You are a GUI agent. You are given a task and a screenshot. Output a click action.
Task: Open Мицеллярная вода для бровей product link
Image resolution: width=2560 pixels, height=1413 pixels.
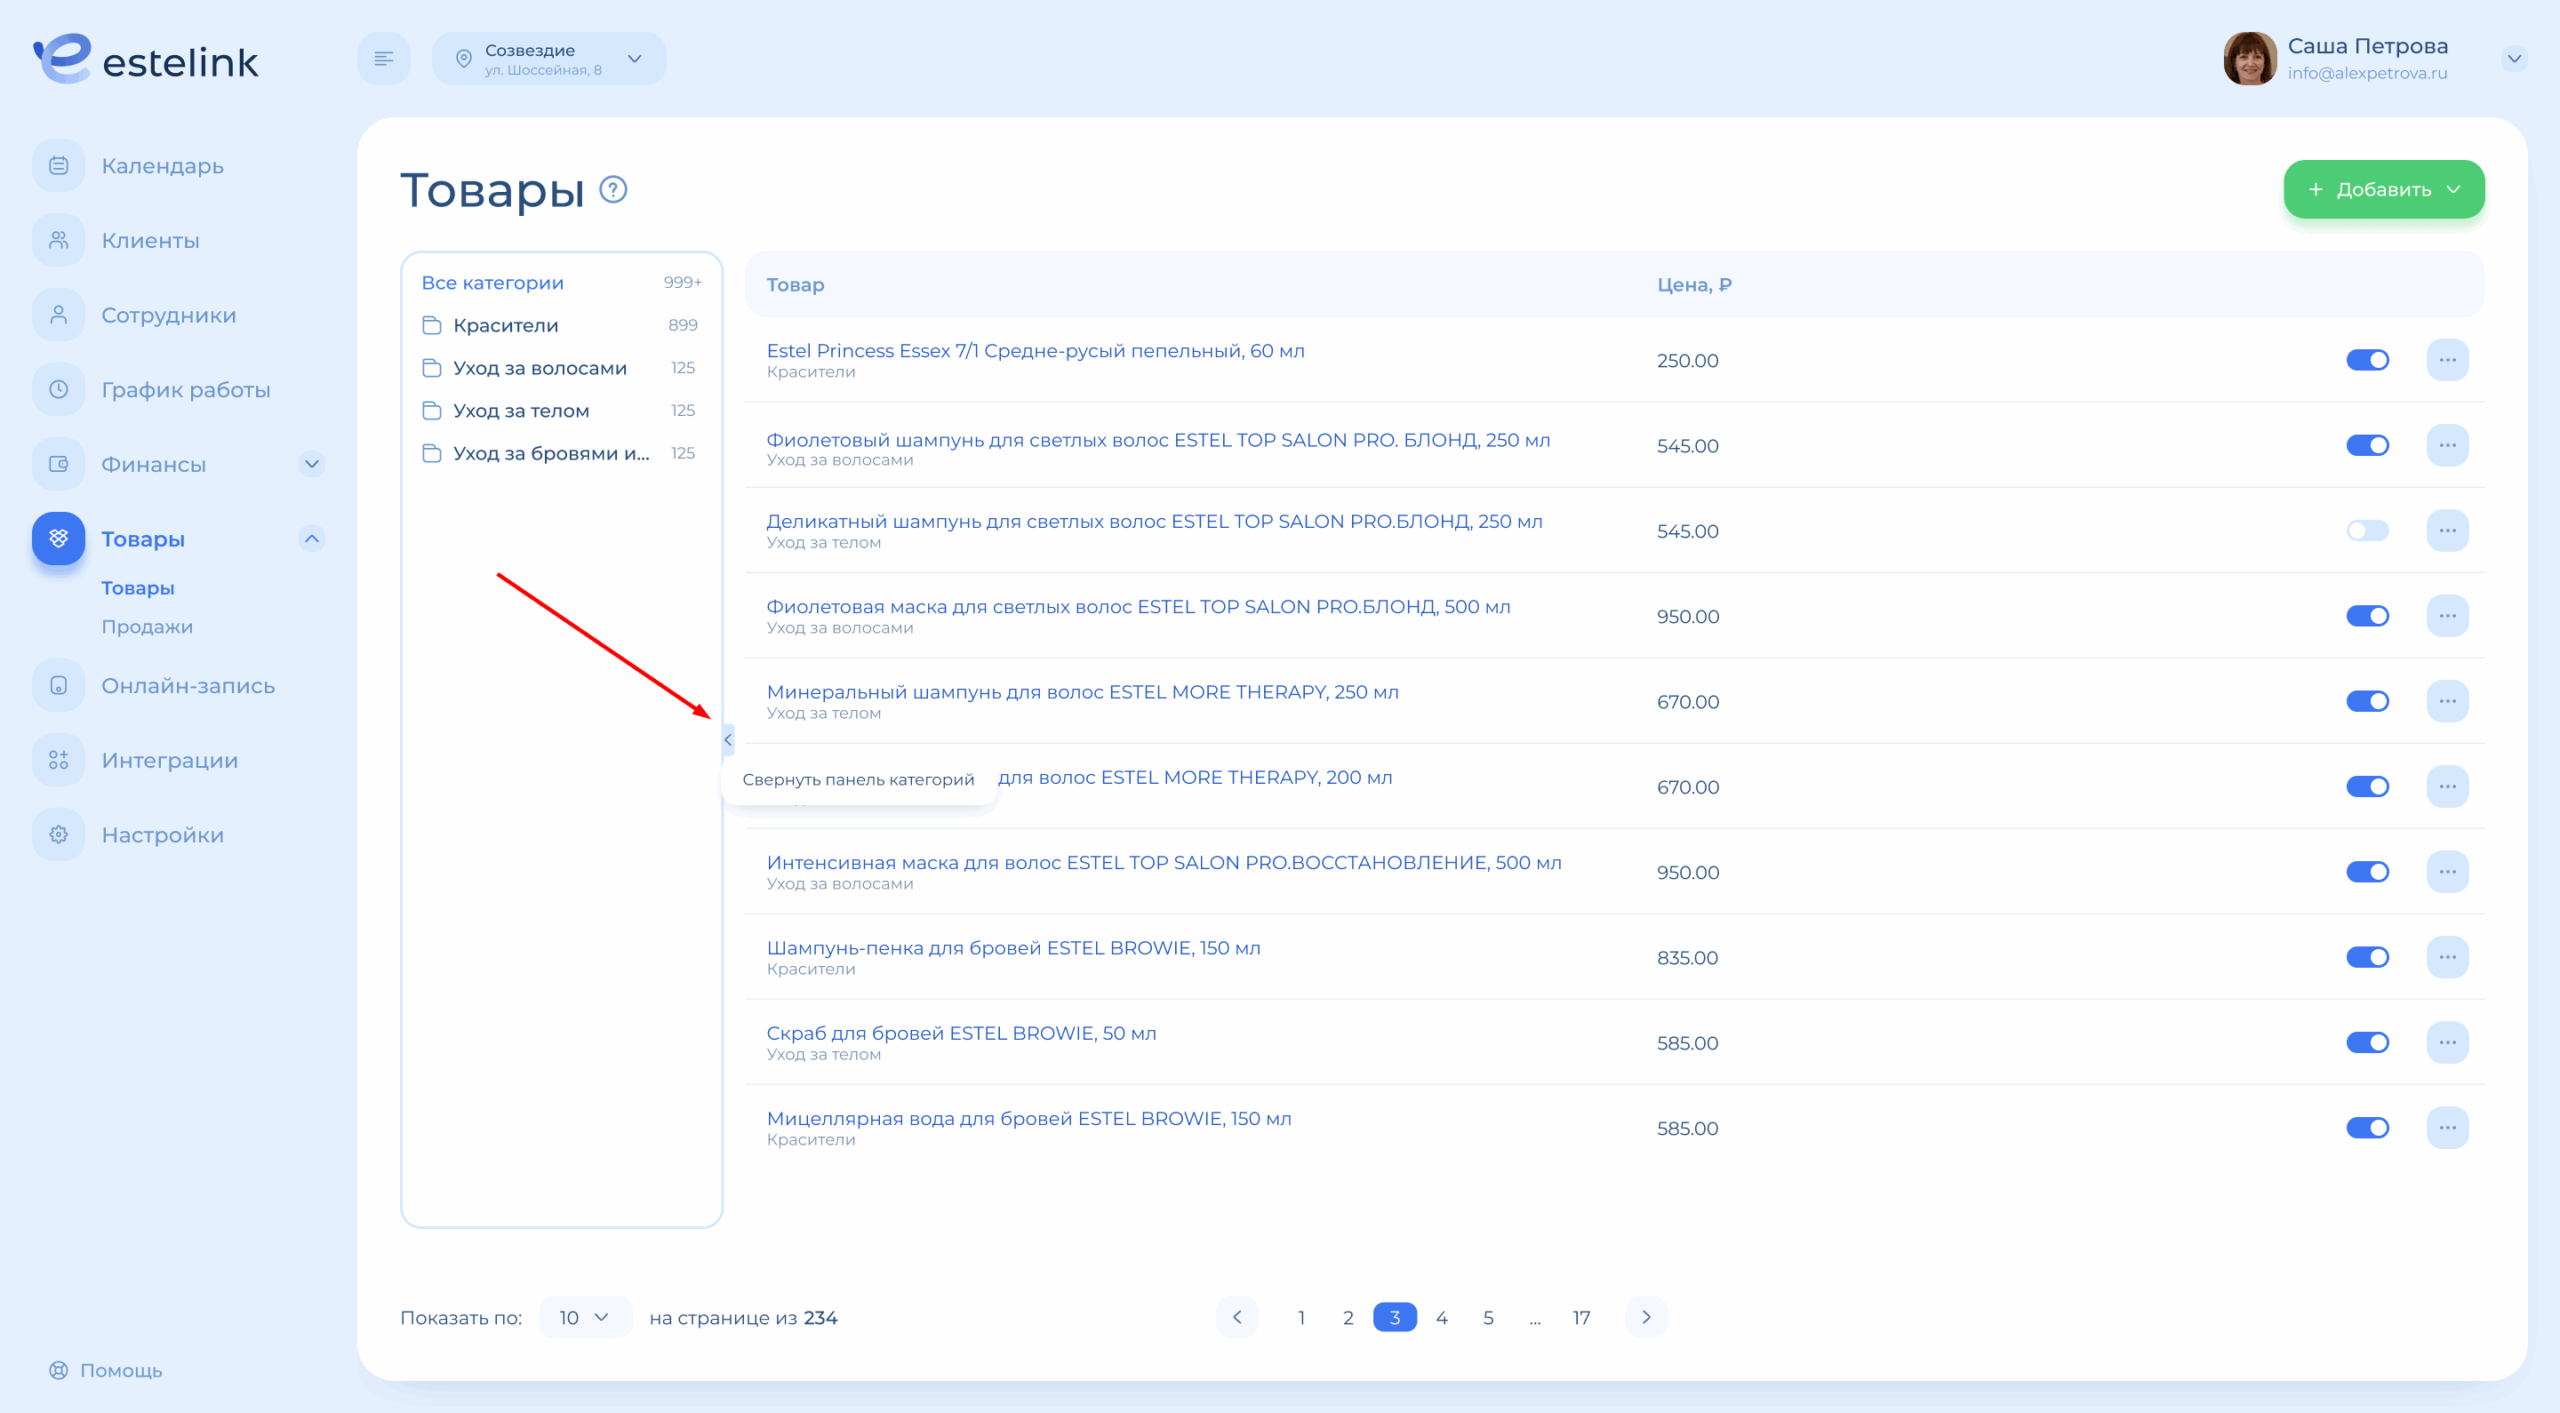[1029, 1119]
